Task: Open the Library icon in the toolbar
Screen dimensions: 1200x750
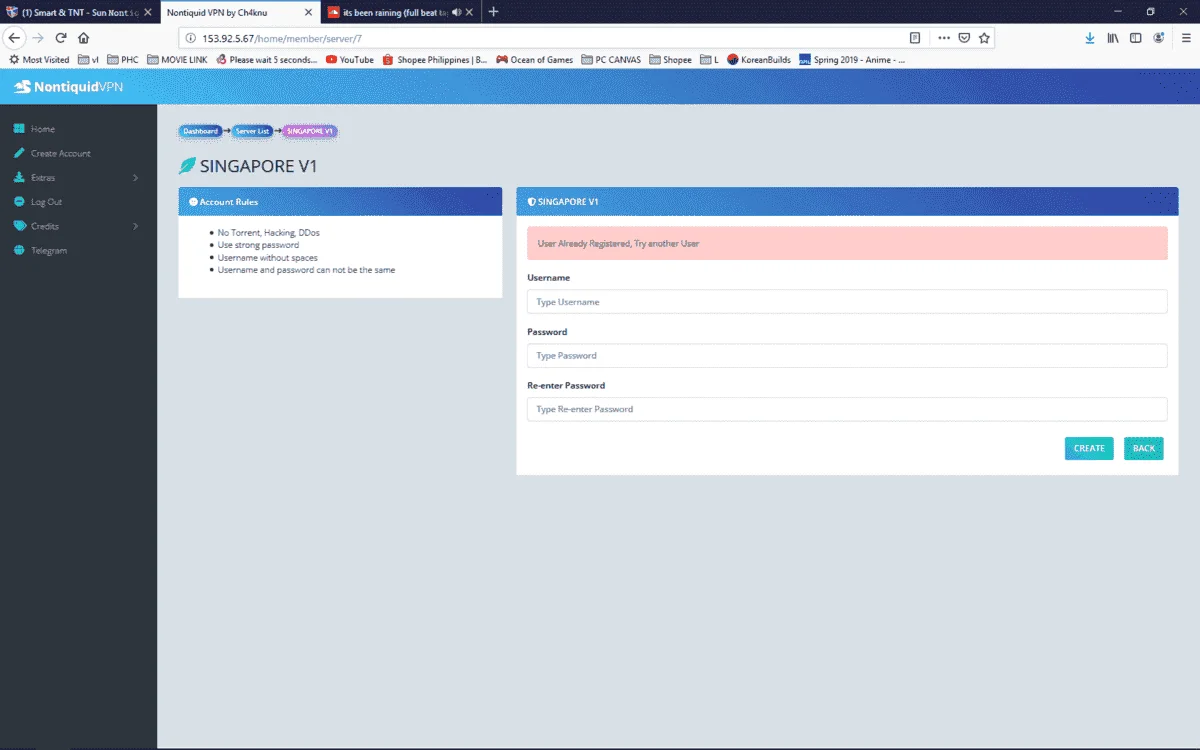Action: [x=1112, y=38]
